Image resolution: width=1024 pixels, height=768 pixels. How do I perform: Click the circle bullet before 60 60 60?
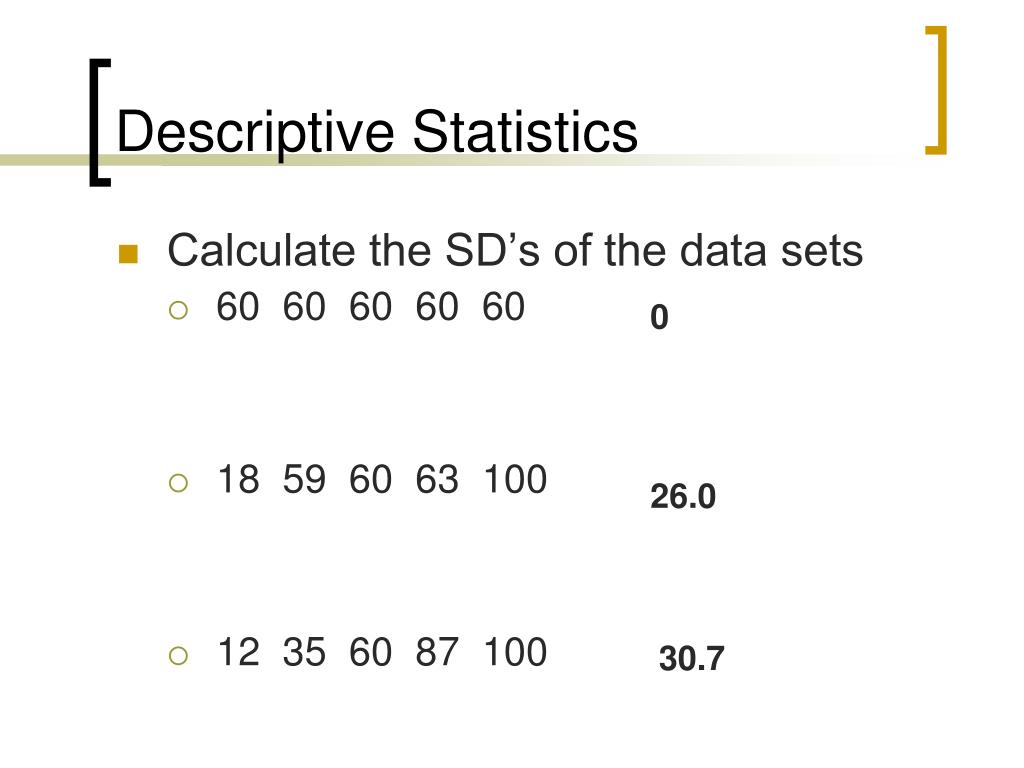[178, 310]
